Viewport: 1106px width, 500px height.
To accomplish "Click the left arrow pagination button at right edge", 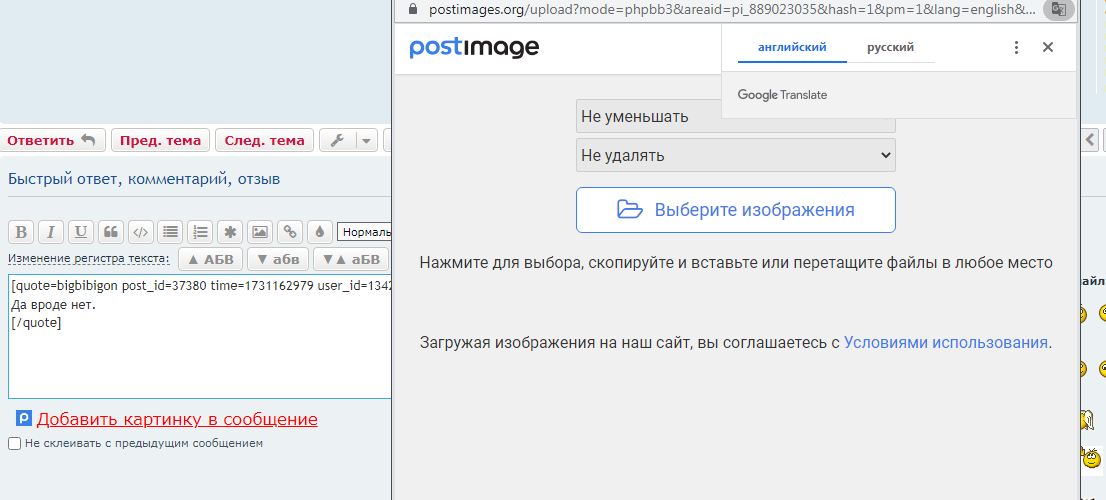I will point(1090,140).
